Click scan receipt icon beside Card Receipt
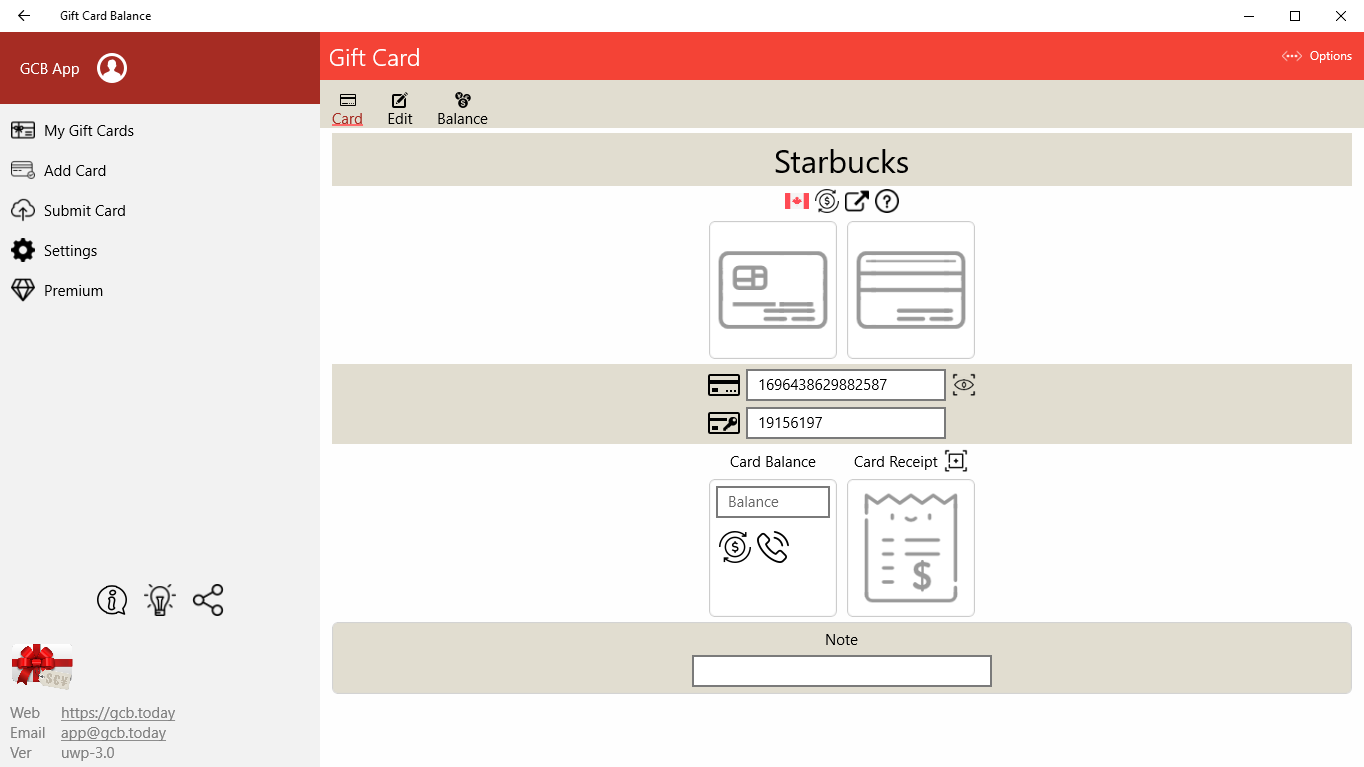The height and width of the screenshot is (767, 1364). pos(956,461)
